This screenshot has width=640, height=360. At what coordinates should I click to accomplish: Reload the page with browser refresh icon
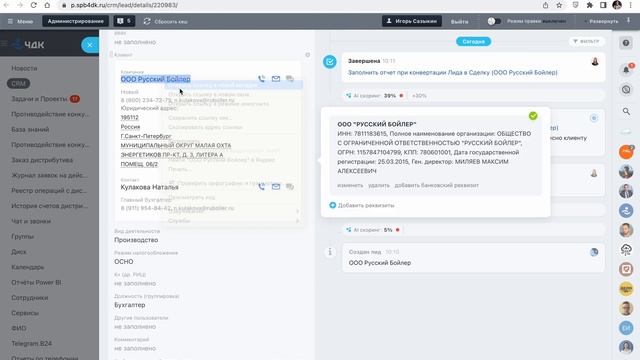point(33,5)
